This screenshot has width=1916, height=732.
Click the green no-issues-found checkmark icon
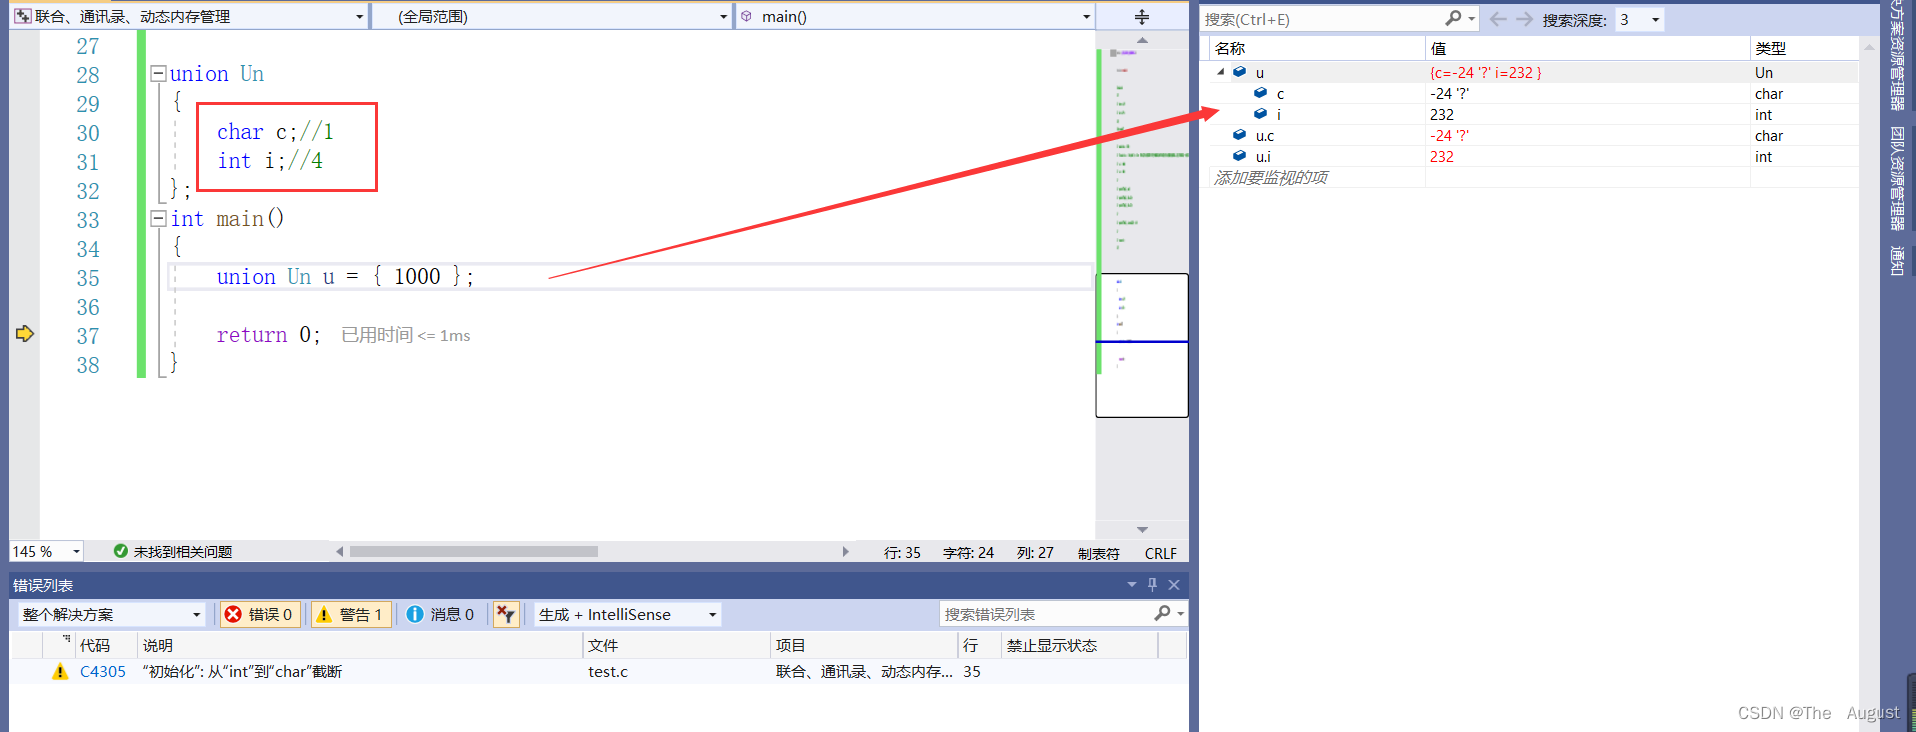pyautogui.click(x=121, y=551)
